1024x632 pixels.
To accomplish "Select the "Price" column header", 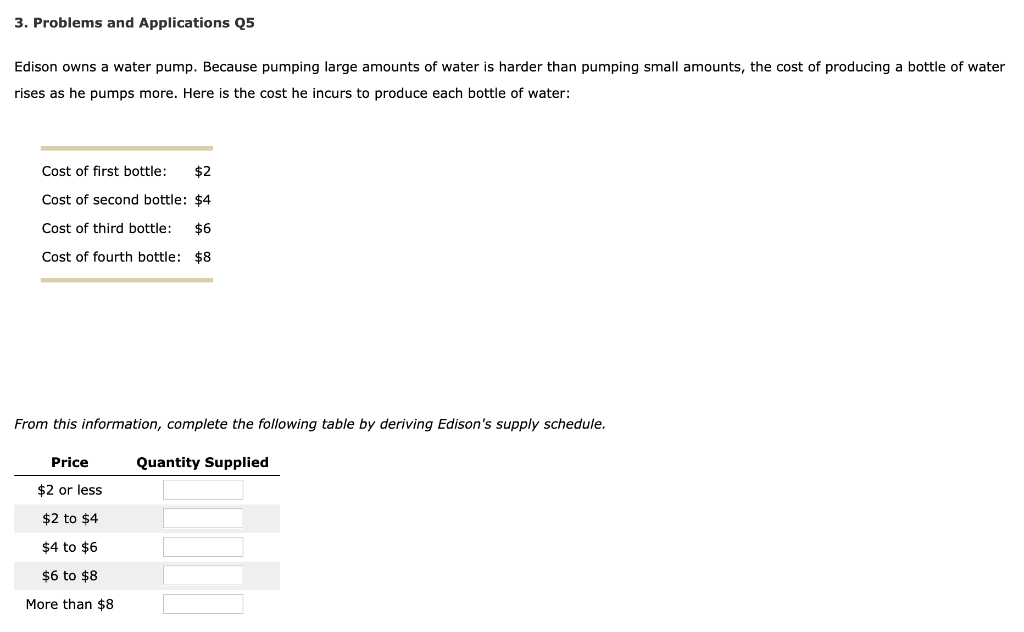I will tap(69, 462).
